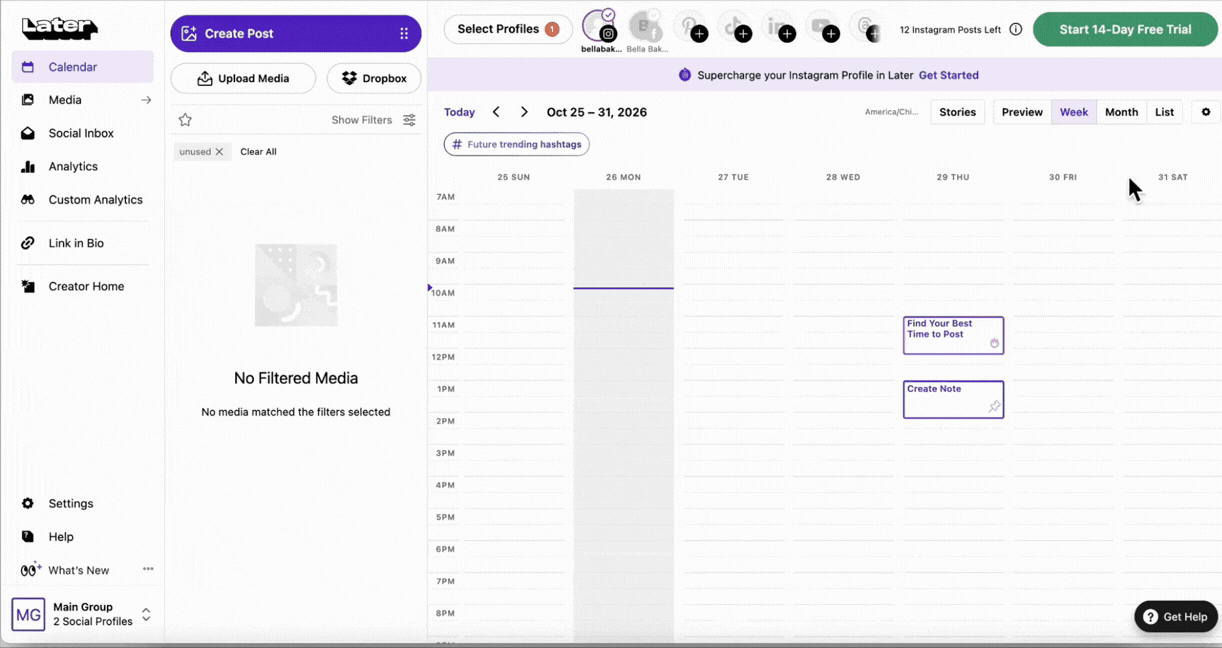Go to previous week arrow
The height and width of the screenshot is (648, 1222).
coord(496,112)
